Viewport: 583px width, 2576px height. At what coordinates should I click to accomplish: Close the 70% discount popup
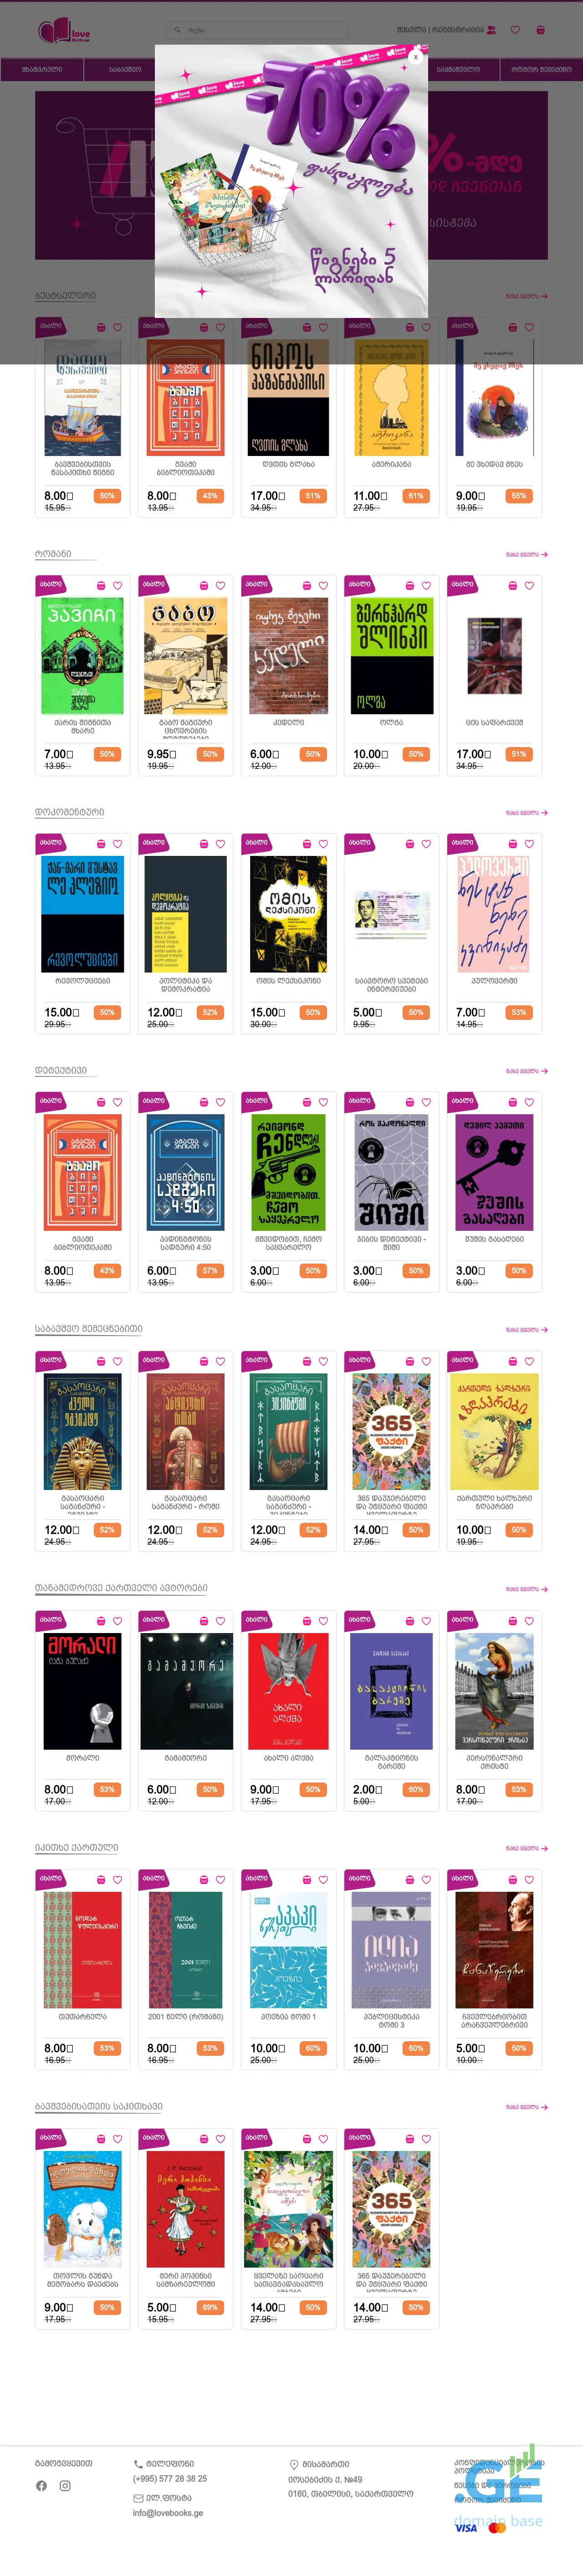click(x=416, y=57)
